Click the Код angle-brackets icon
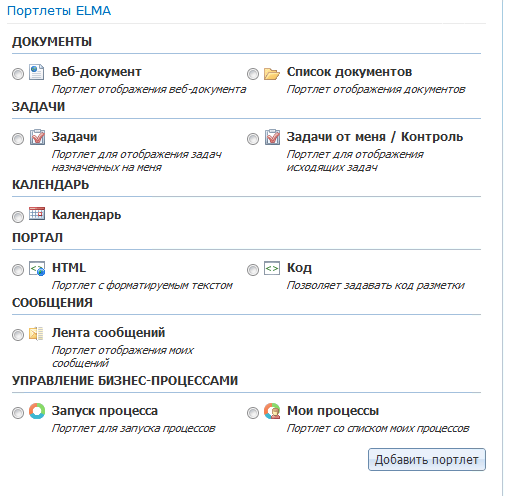 click(272, 268)
